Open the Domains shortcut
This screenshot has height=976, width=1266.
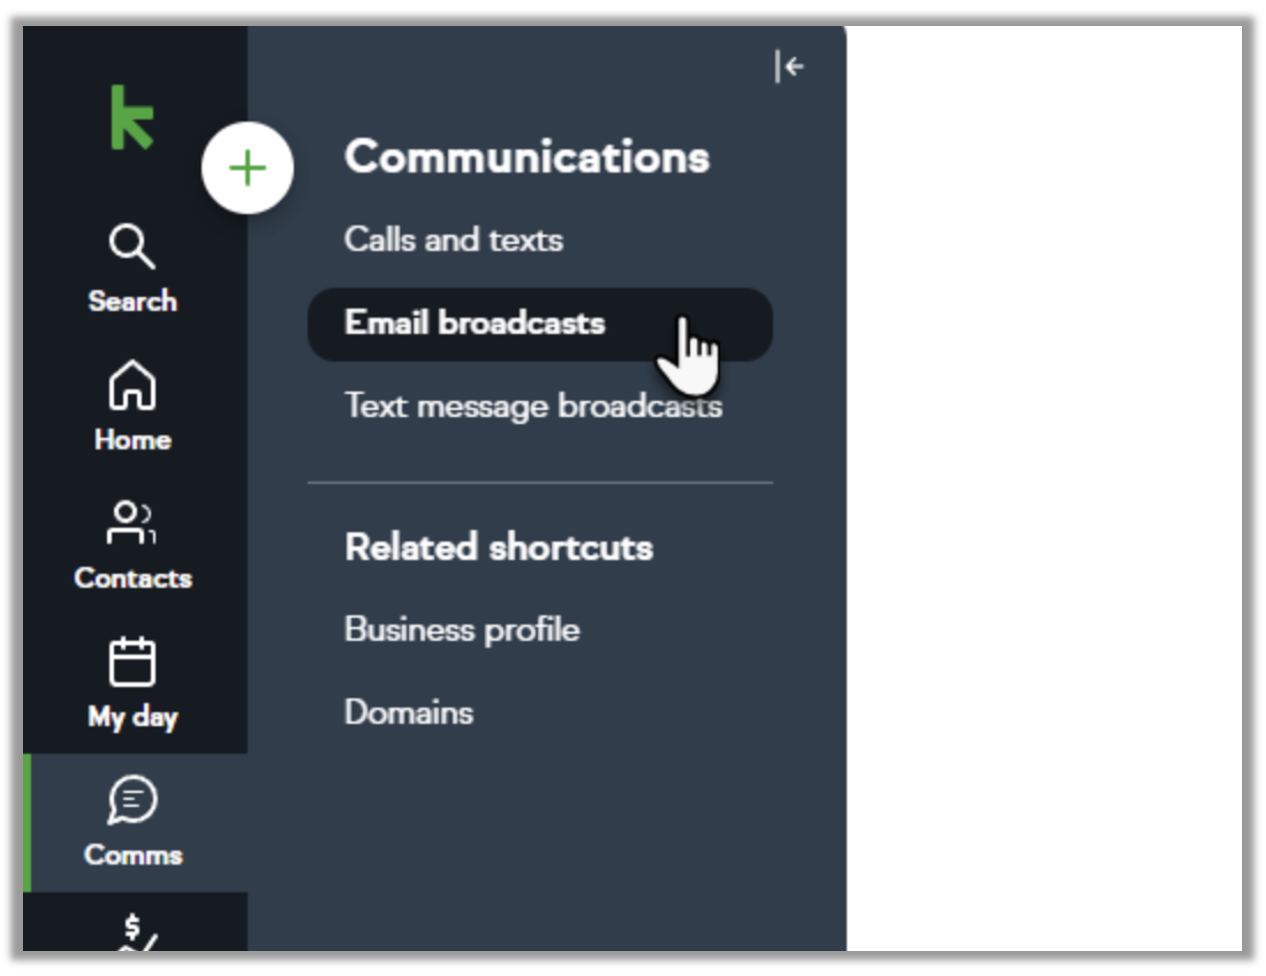[x=409, y=713]
